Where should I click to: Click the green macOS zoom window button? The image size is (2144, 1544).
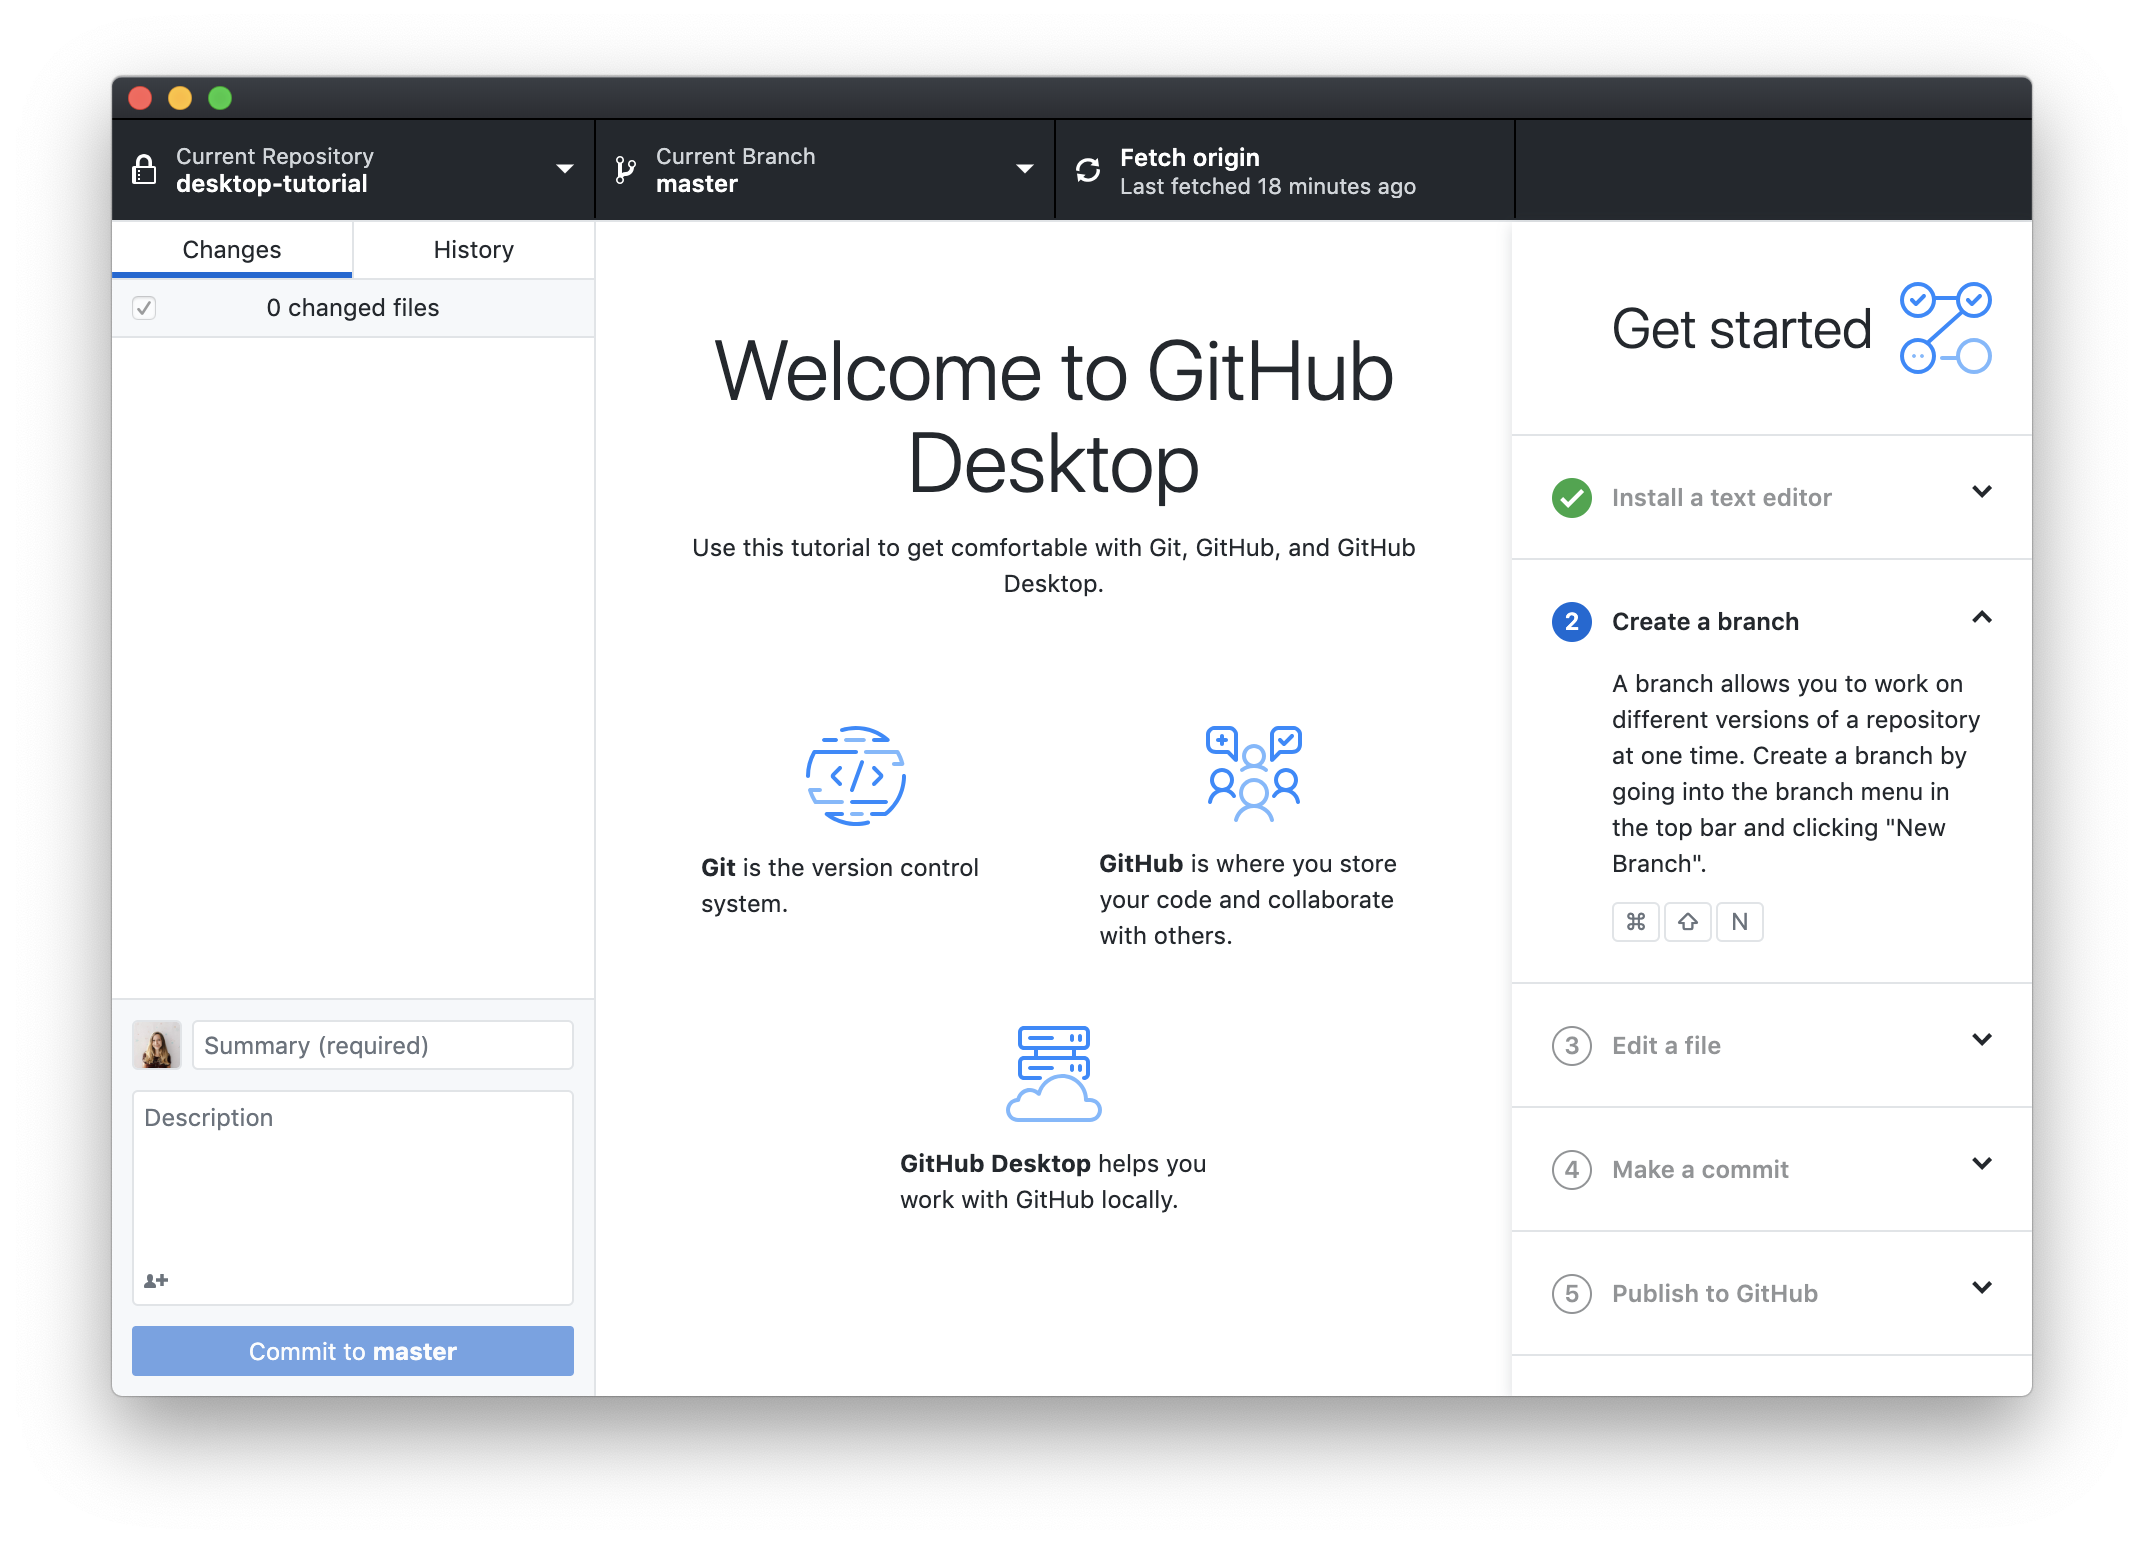tap(220, 98)
